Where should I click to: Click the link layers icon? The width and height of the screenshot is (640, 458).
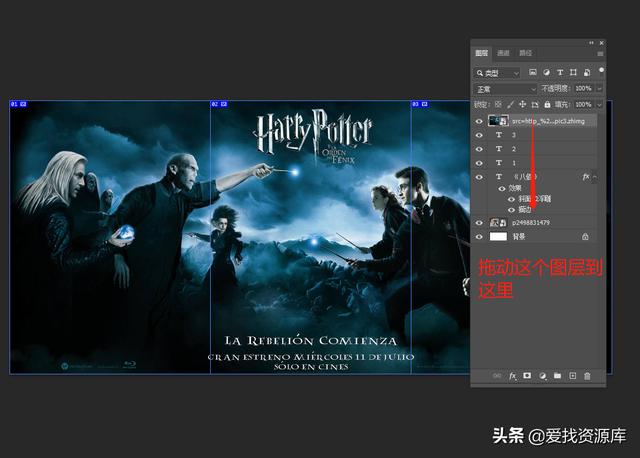click(x=497, y=376)
